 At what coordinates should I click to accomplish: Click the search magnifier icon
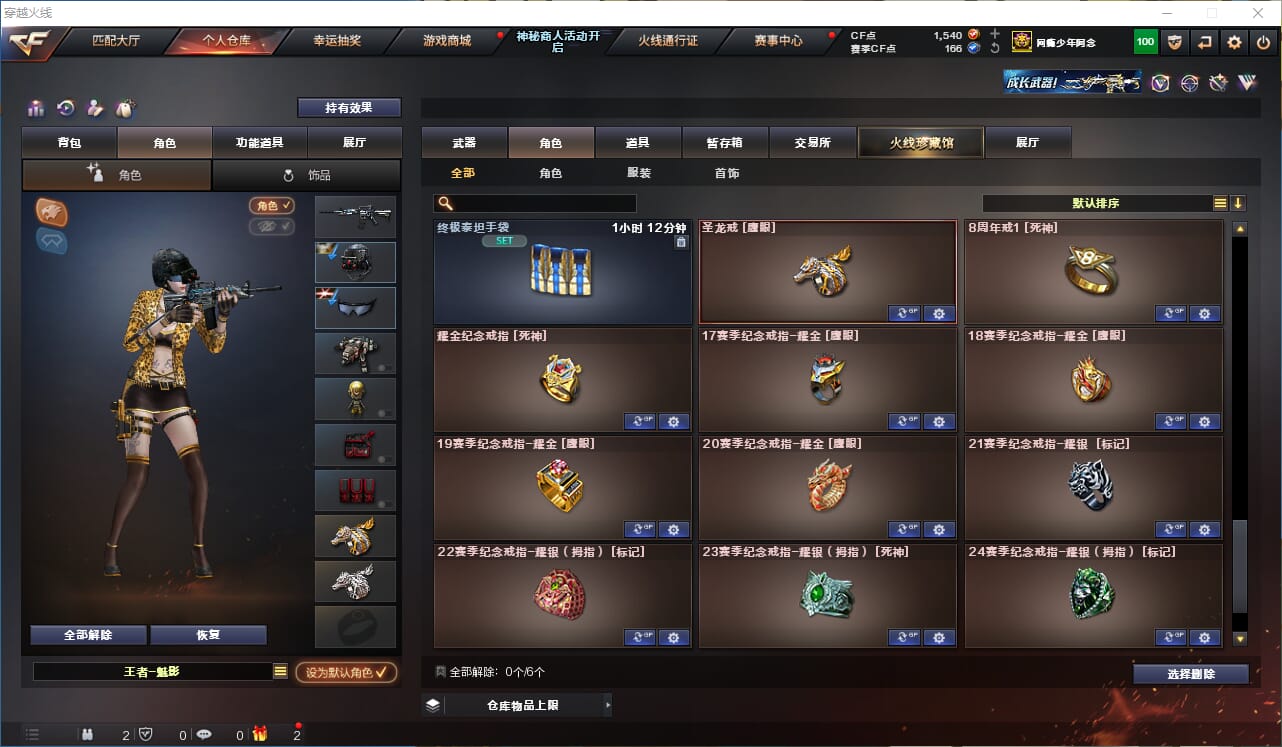[444, 203]
